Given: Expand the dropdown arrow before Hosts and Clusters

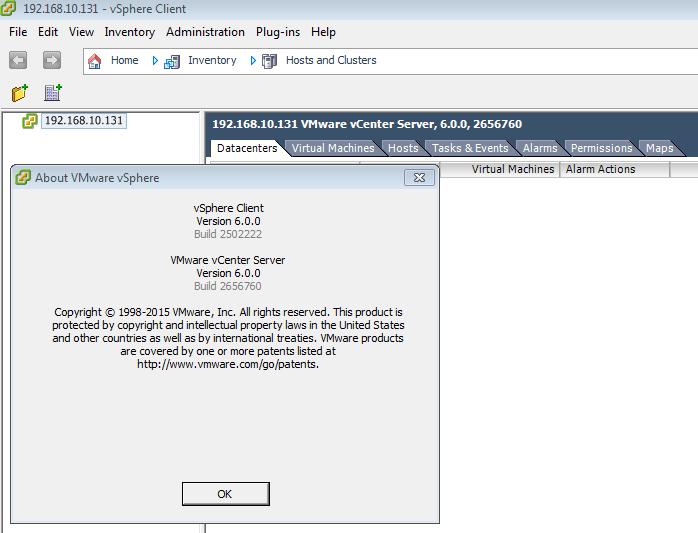Looking at the screenshot, I should 253,61.
